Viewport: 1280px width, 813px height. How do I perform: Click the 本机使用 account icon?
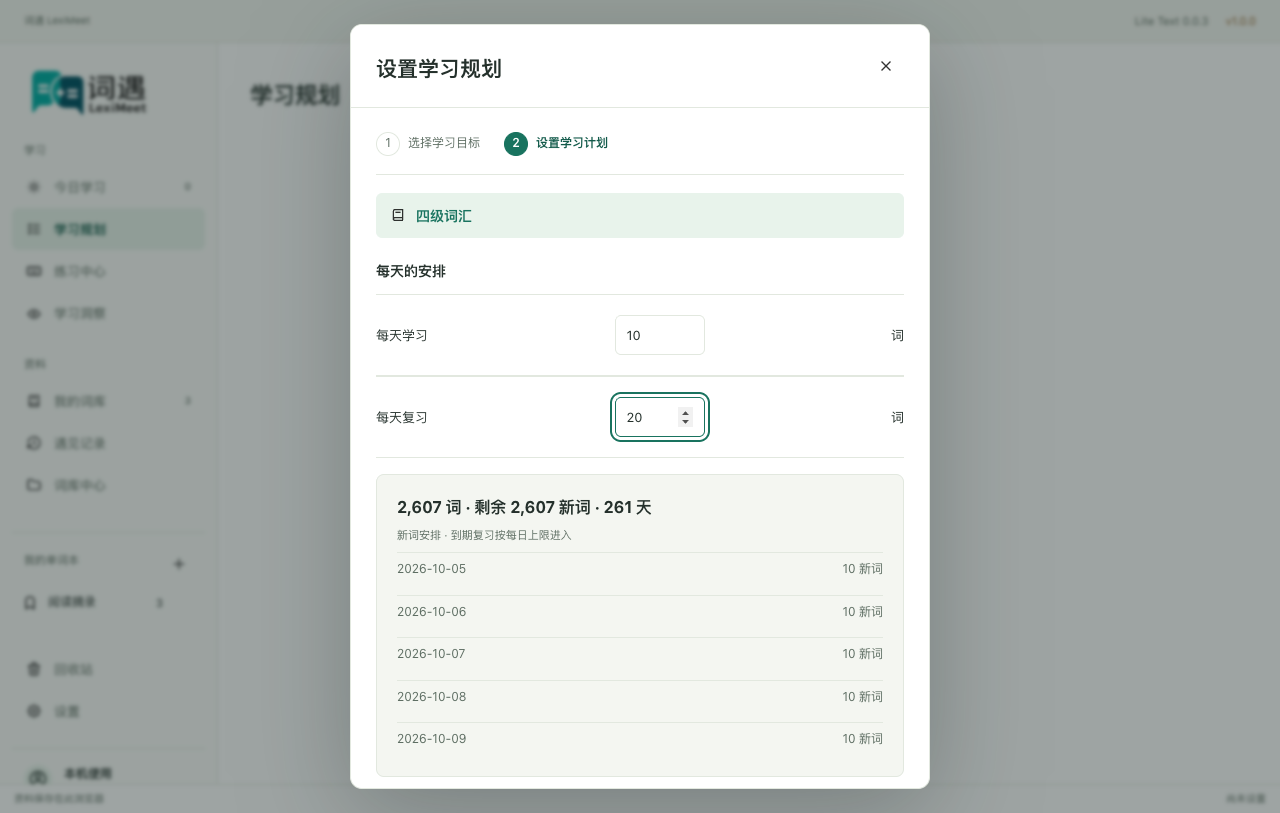38,777
